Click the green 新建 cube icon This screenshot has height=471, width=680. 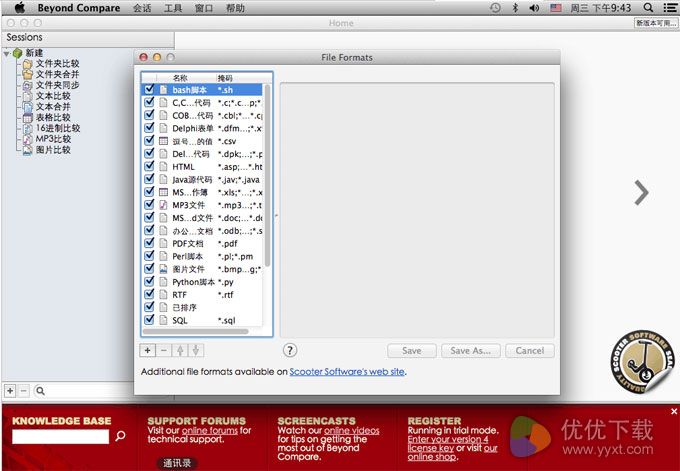(17, 53)
